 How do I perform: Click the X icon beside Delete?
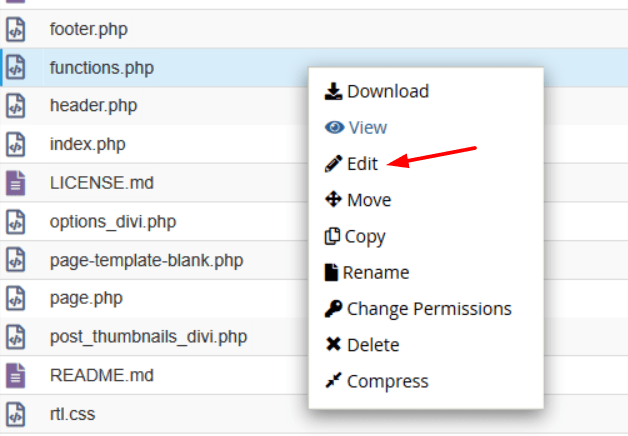tap(333, 344)
